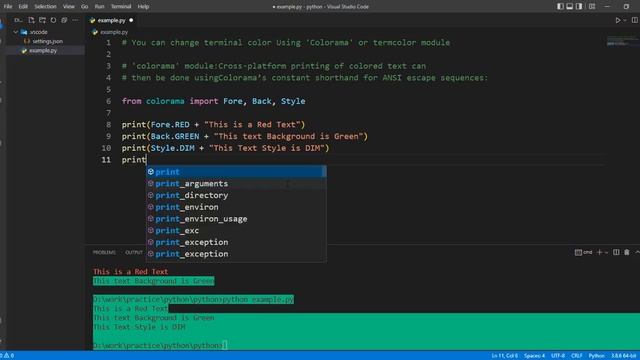The height and width of the screenshot is (360, 640).
Task: Minimize the VS Code window
Action: pos(607,7)
